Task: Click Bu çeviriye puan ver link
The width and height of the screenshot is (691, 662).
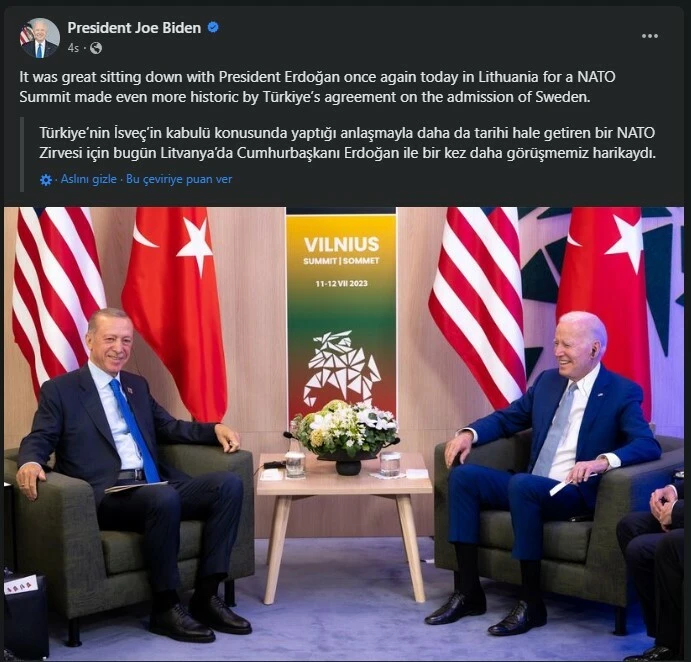Action: point(179,179)
